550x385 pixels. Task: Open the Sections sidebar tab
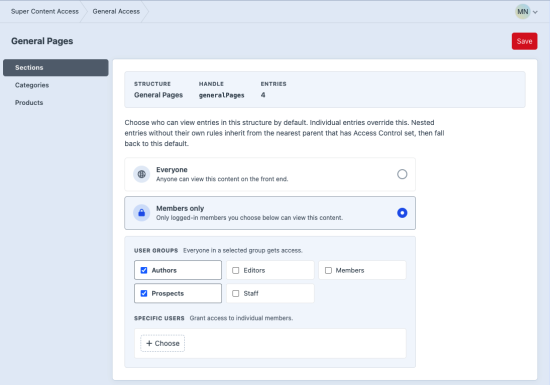(56, 68)
